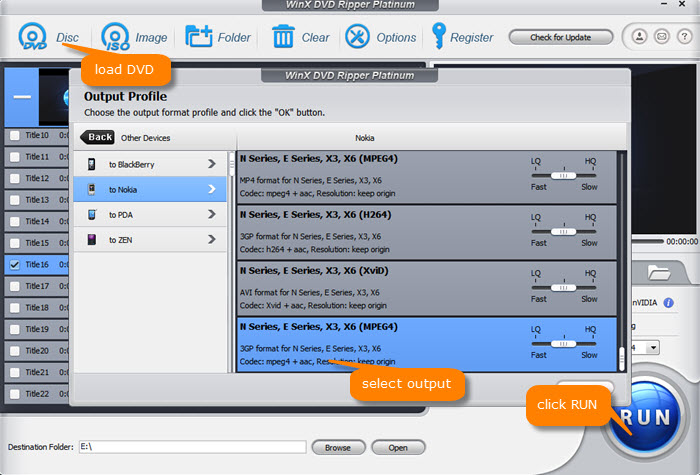Click the user account icon
This screenshot has width=700, height=475.
tap(639, 36)
